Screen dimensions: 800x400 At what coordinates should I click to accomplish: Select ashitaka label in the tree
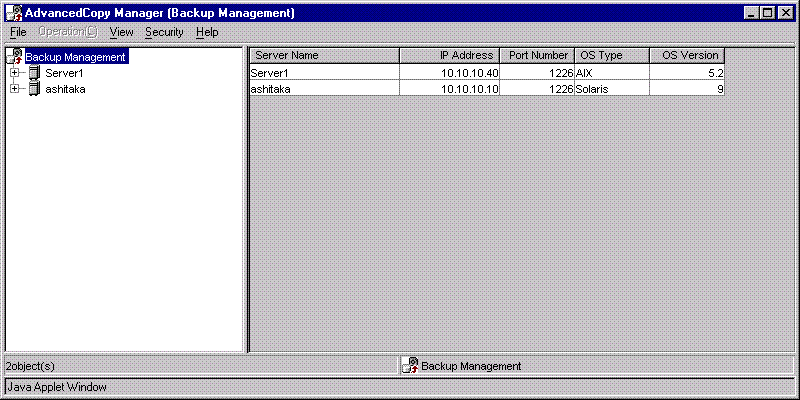[65, 89]
